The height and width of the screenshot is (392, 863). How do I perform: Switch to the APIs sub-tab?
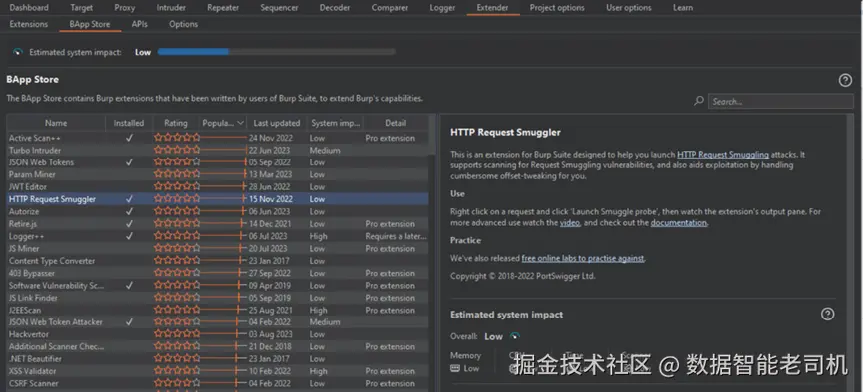[139, 24]
